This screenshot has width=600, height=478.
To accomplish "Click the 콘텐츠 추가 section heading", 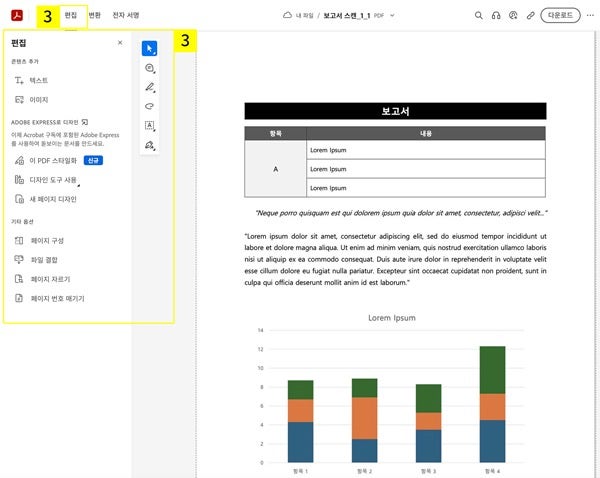I will pyautogui.click(x=25, y=61).
